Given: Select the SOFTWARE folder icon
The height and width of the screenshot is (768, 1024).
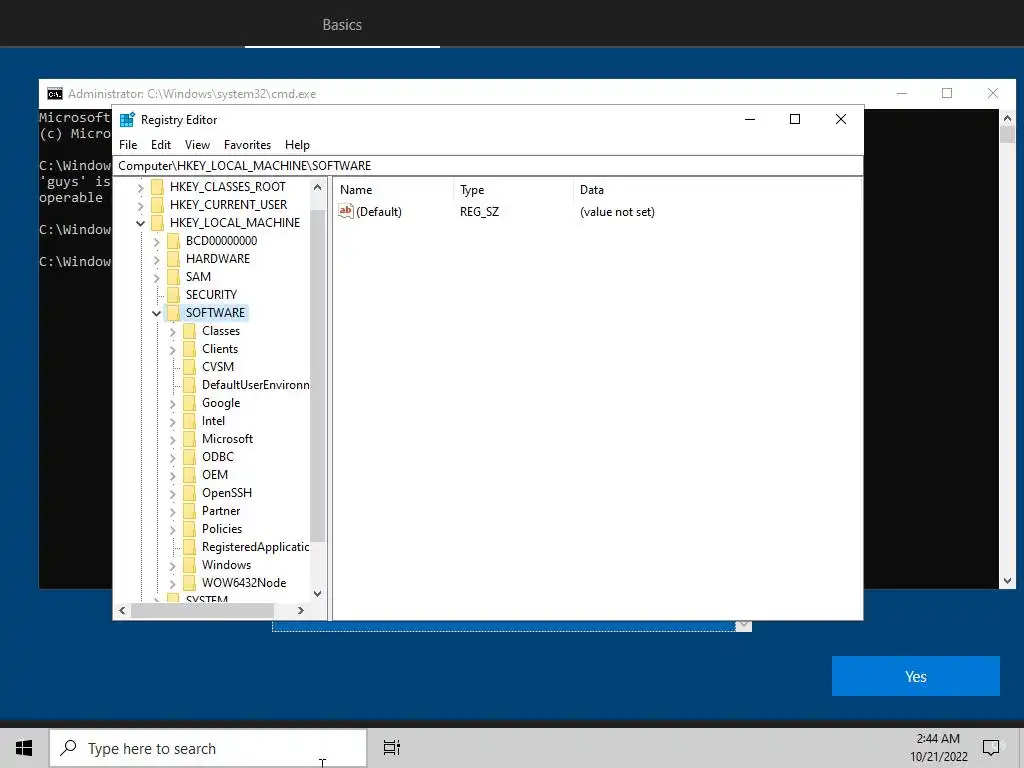Looking at the screenshot, I should 173,313.
